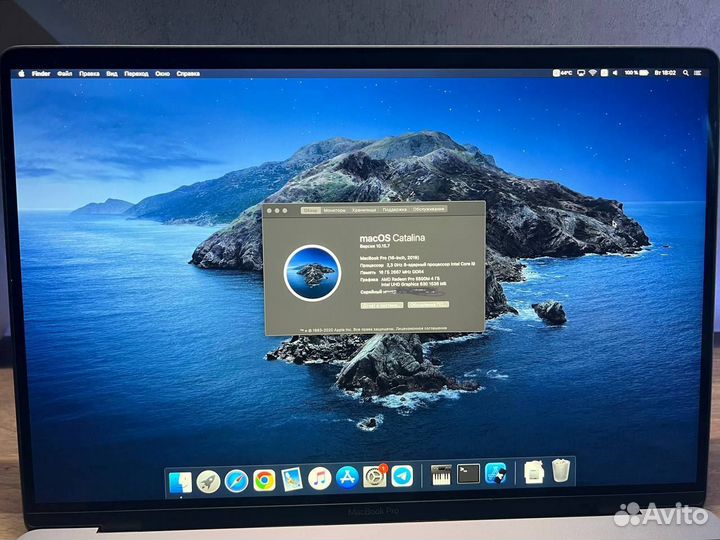Screen dimensions: 720x540
Task: Open the Trash in Dock
Action: tap(561, 470)
